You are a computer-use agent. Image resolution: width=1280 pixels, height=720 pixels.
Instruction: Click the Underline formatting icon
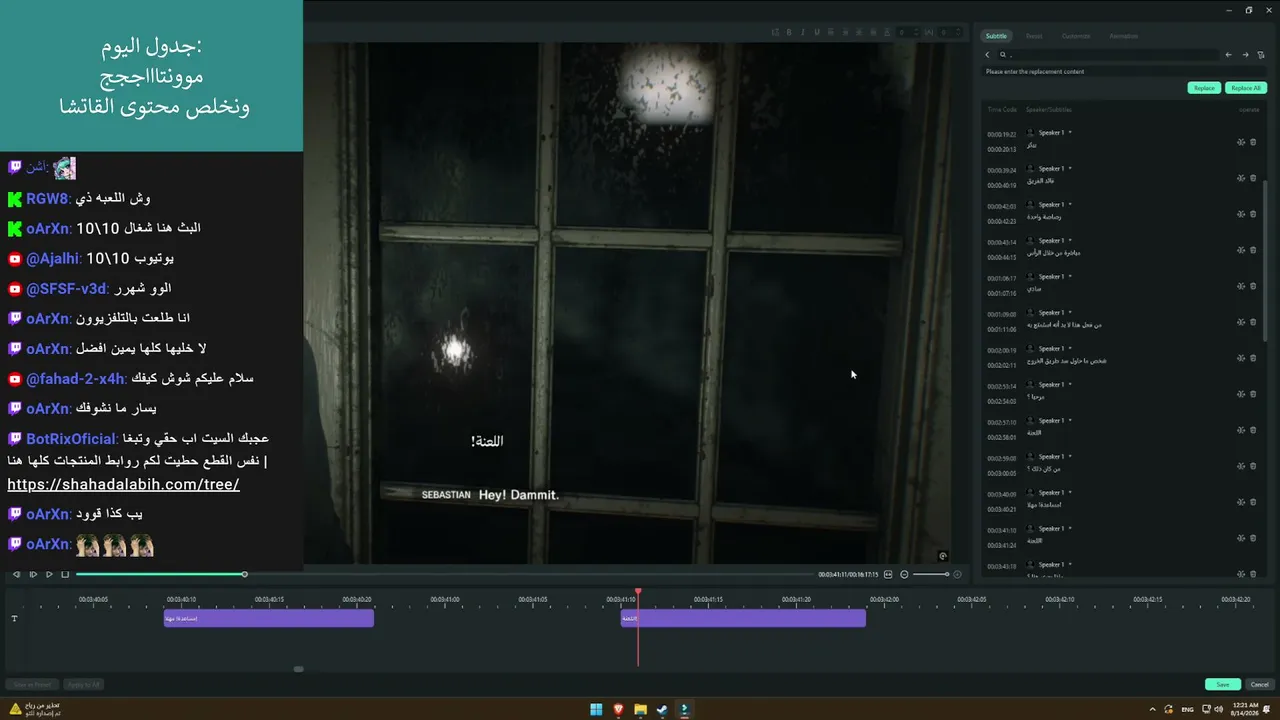[x=817, y=32]
